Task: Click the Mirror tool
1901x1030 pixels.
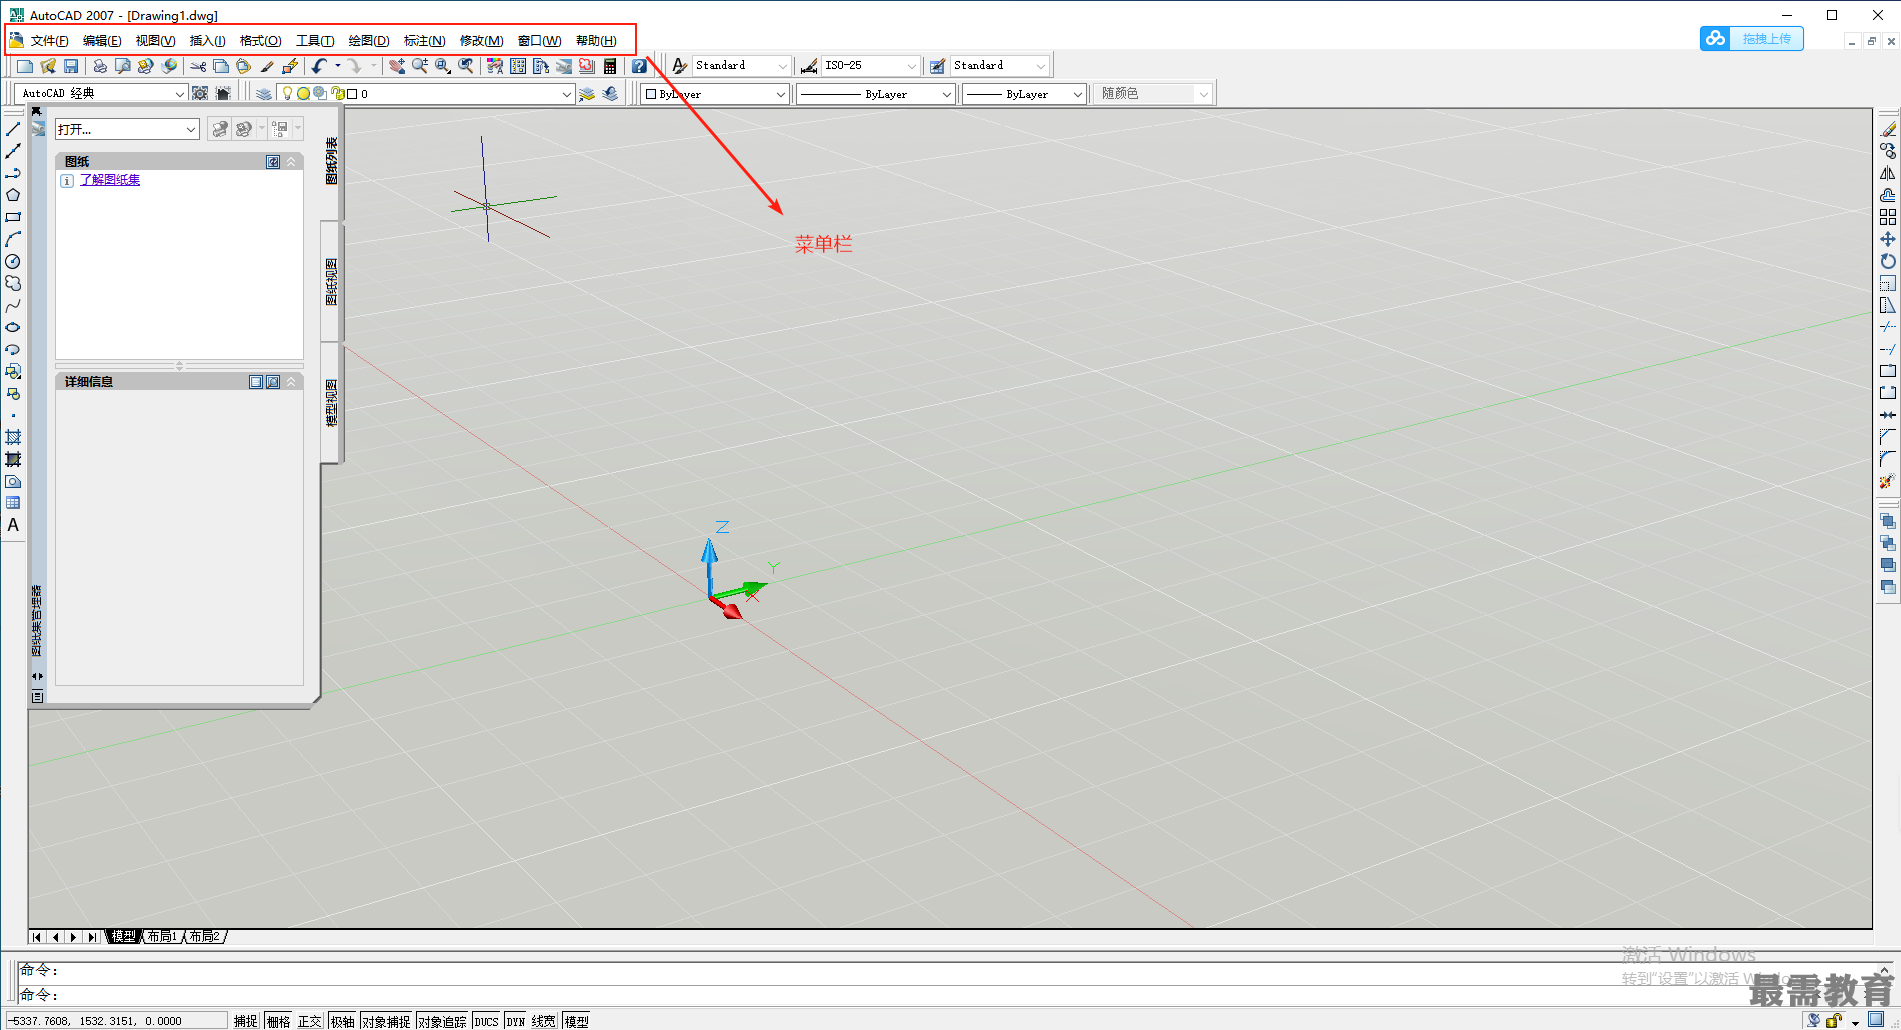Action: [x=1888, y=173]
